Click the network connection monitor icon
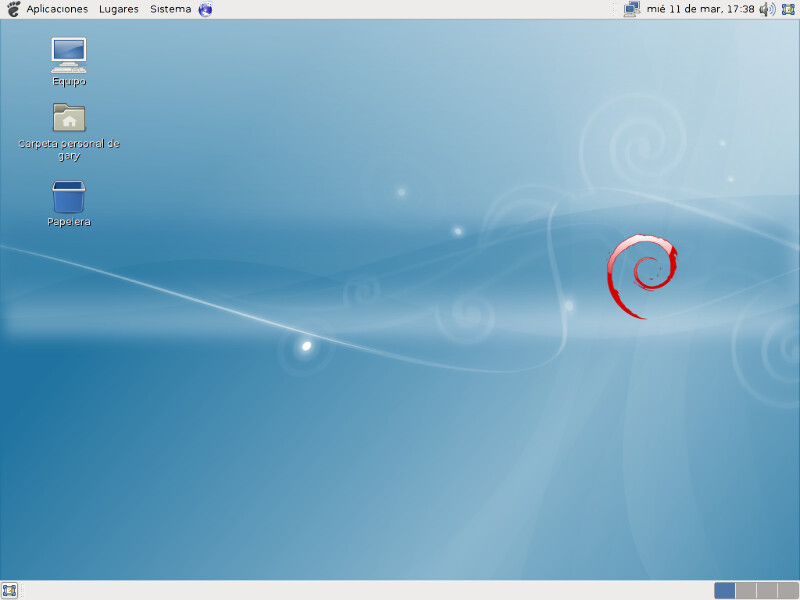 click(631, 9)
